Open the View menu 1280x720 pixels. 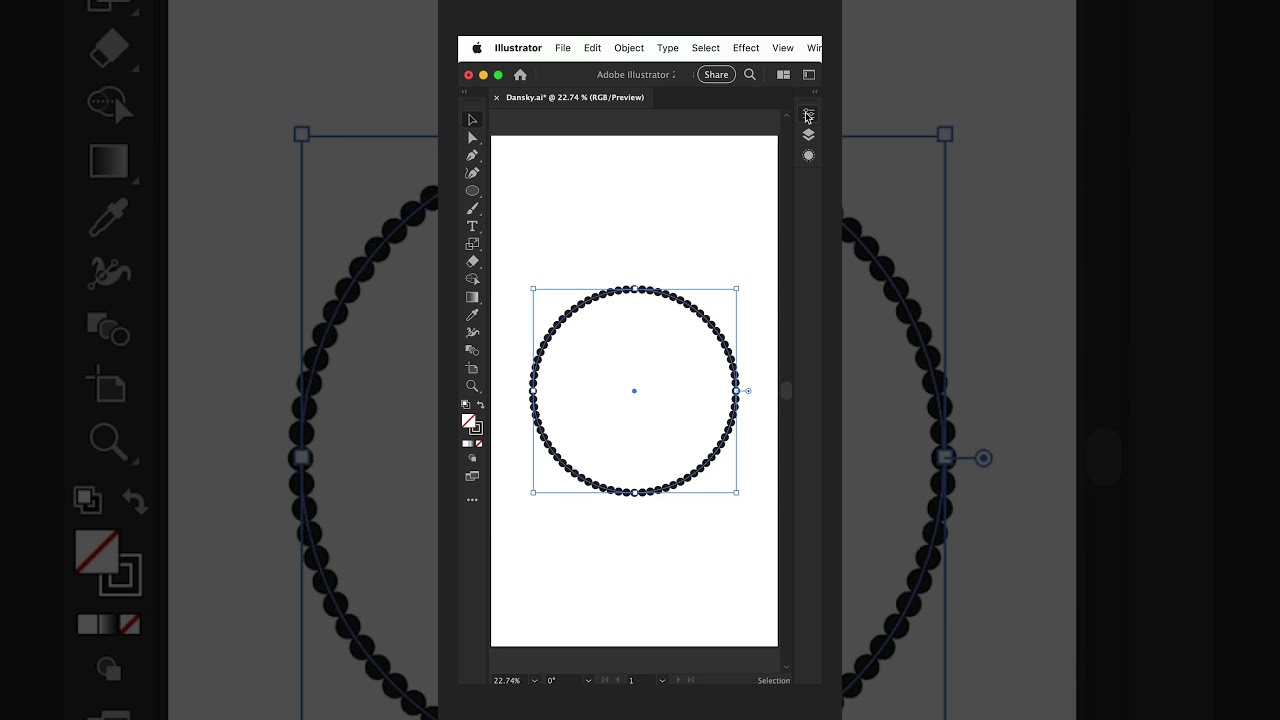click(783, 48)
